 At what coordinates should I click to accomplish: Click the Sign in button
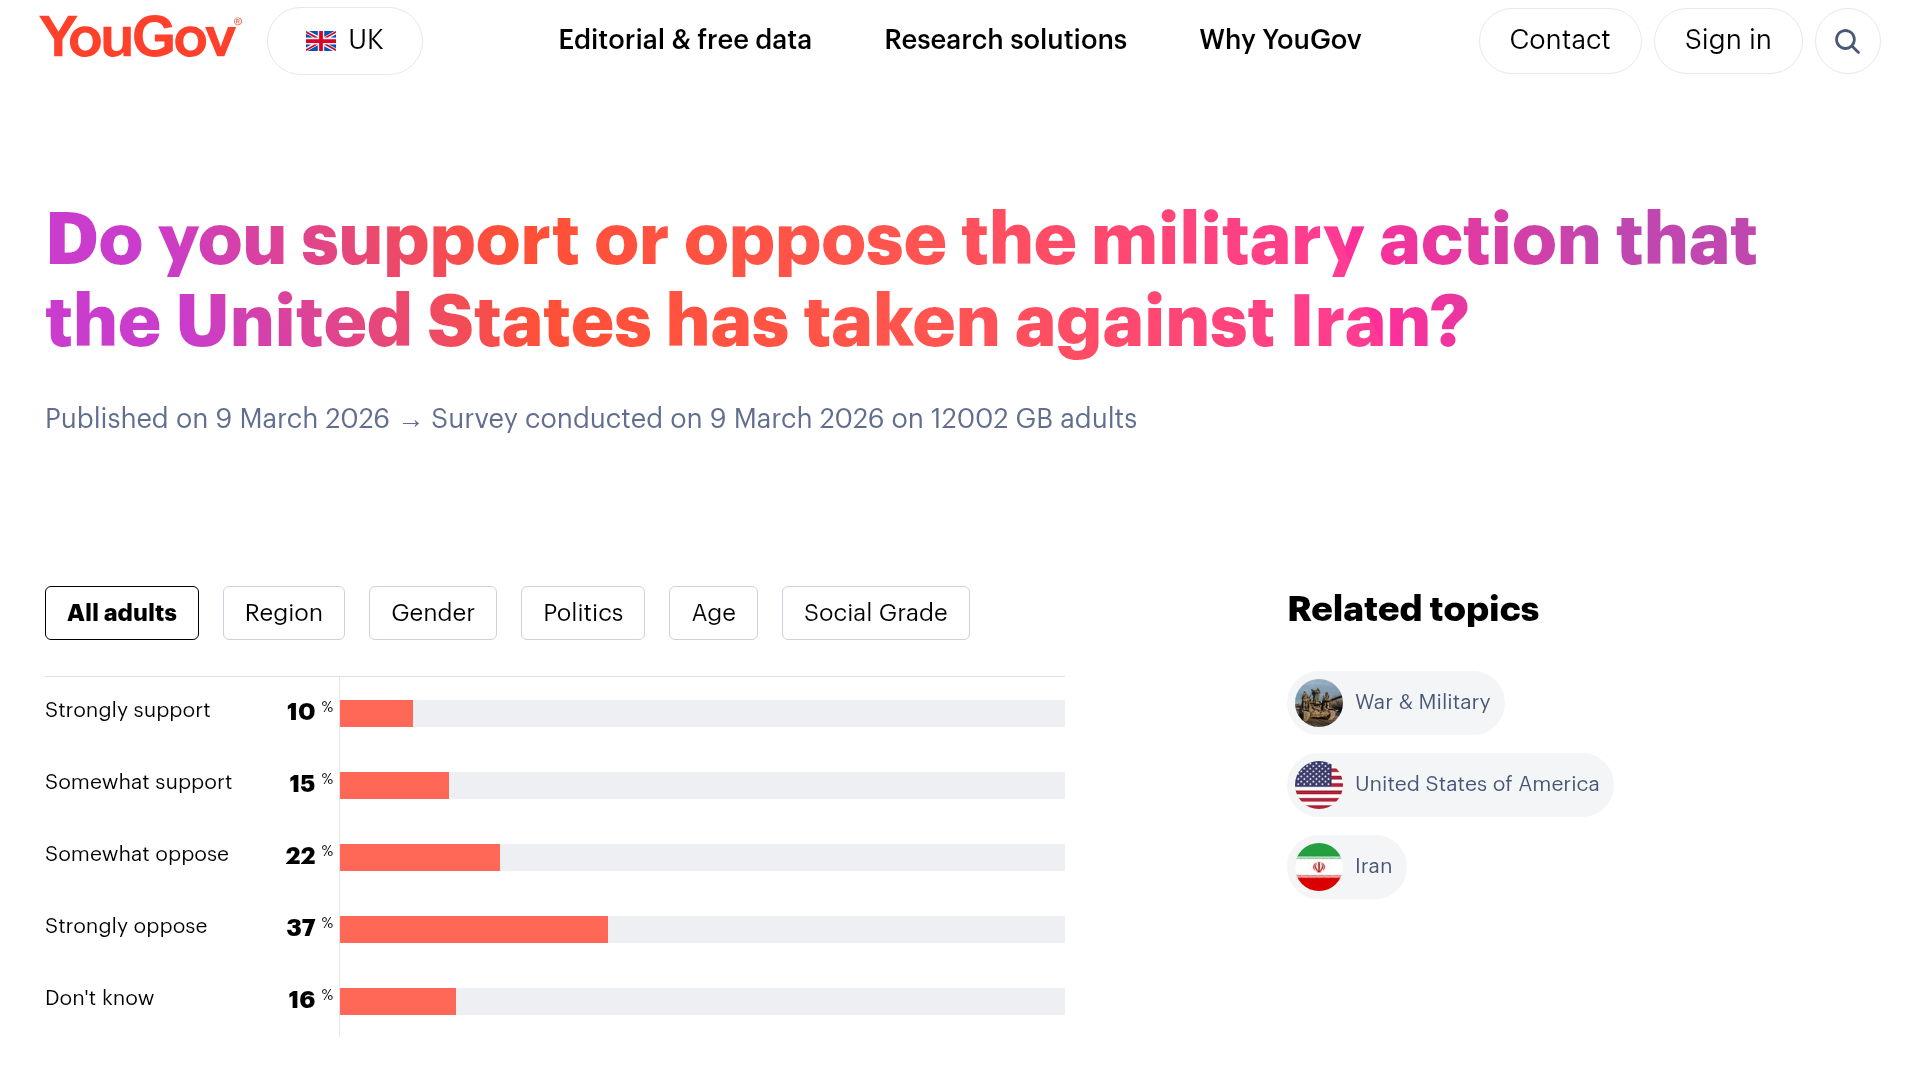(1728, 40)
